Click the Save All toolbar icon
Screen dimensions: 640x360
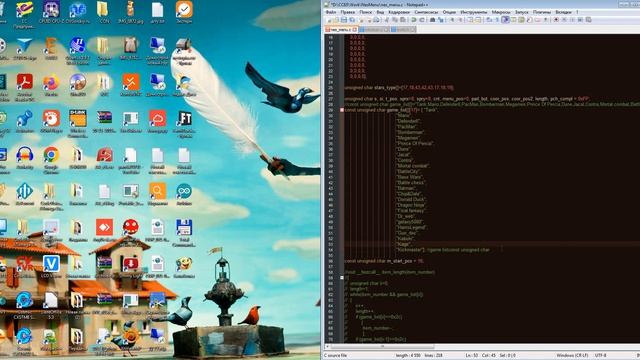click(352, 20)
